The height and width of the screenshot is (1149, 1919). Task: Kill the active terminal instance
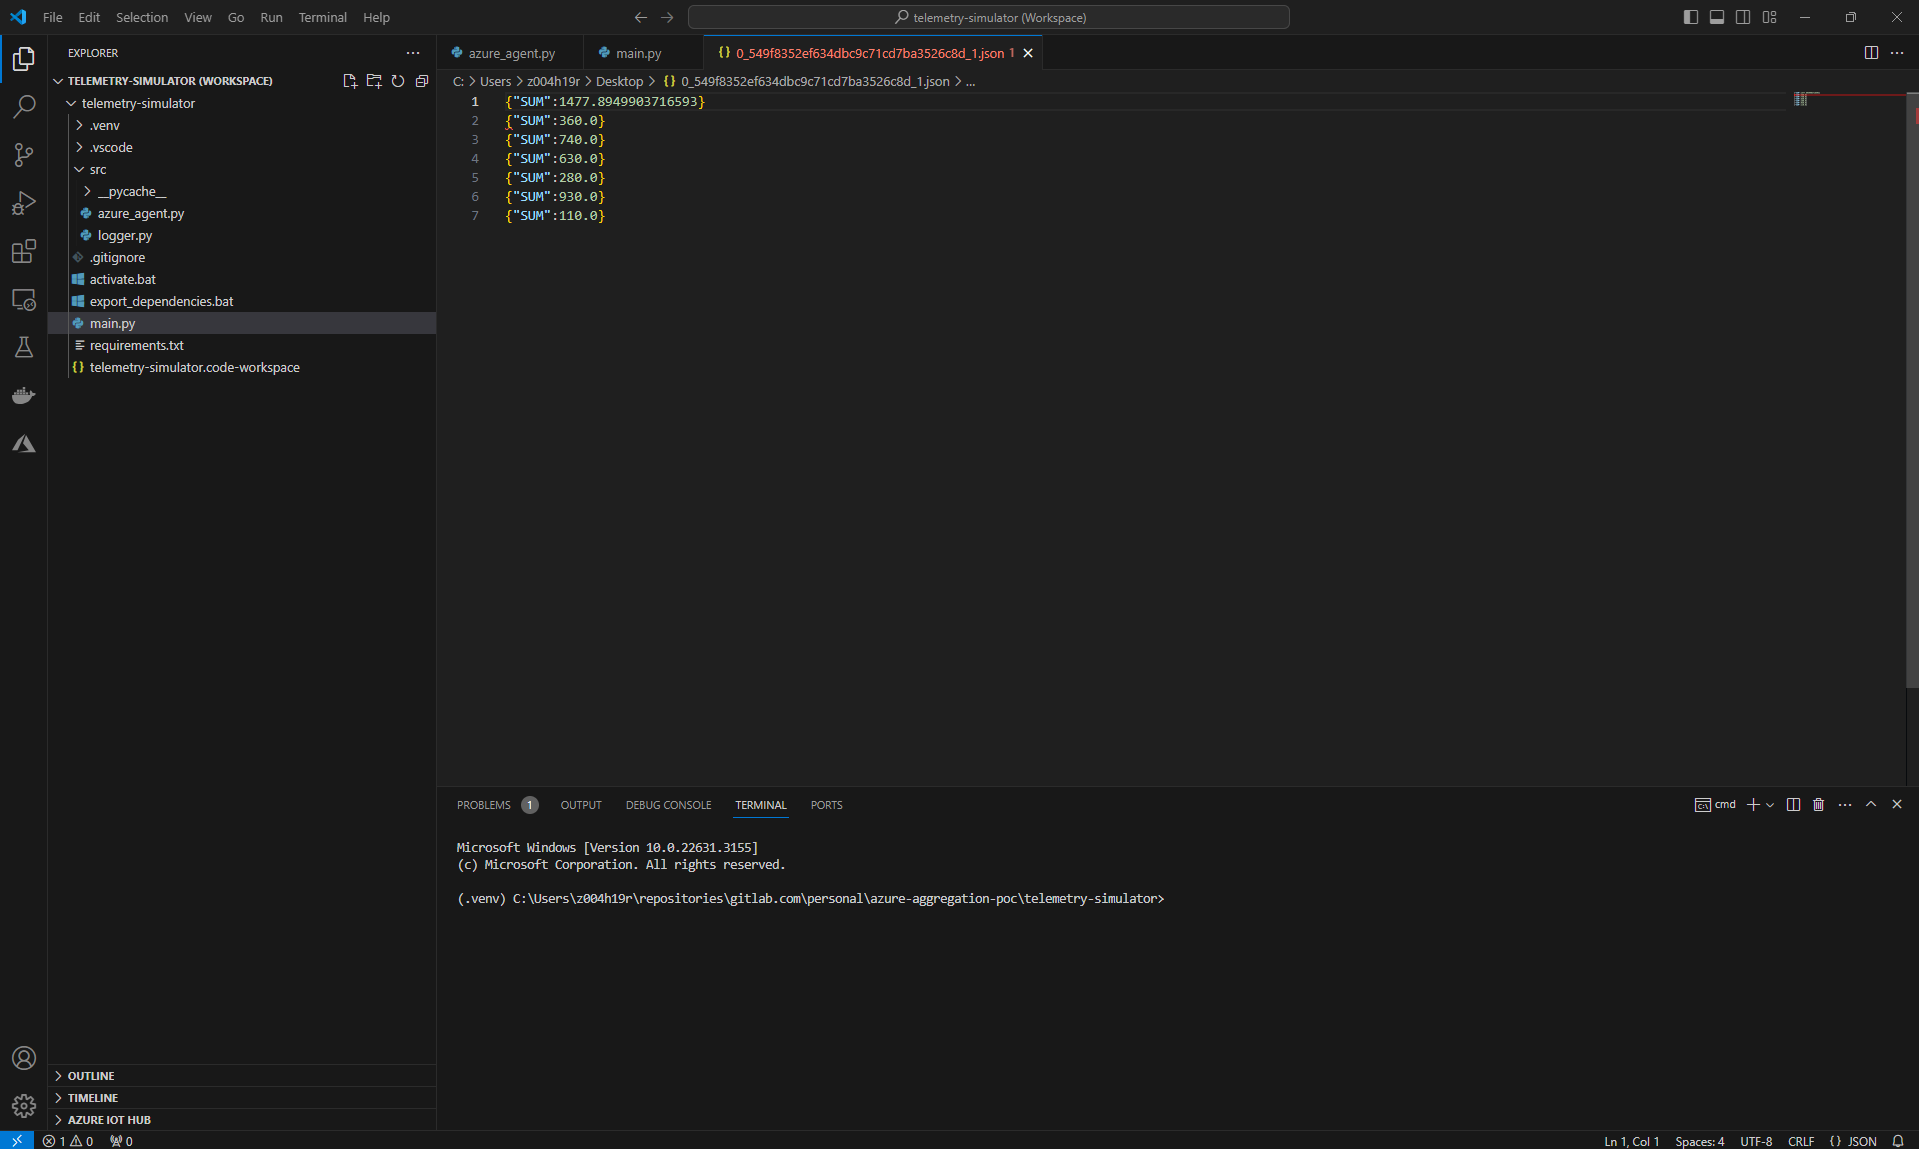click(1818, 805)
